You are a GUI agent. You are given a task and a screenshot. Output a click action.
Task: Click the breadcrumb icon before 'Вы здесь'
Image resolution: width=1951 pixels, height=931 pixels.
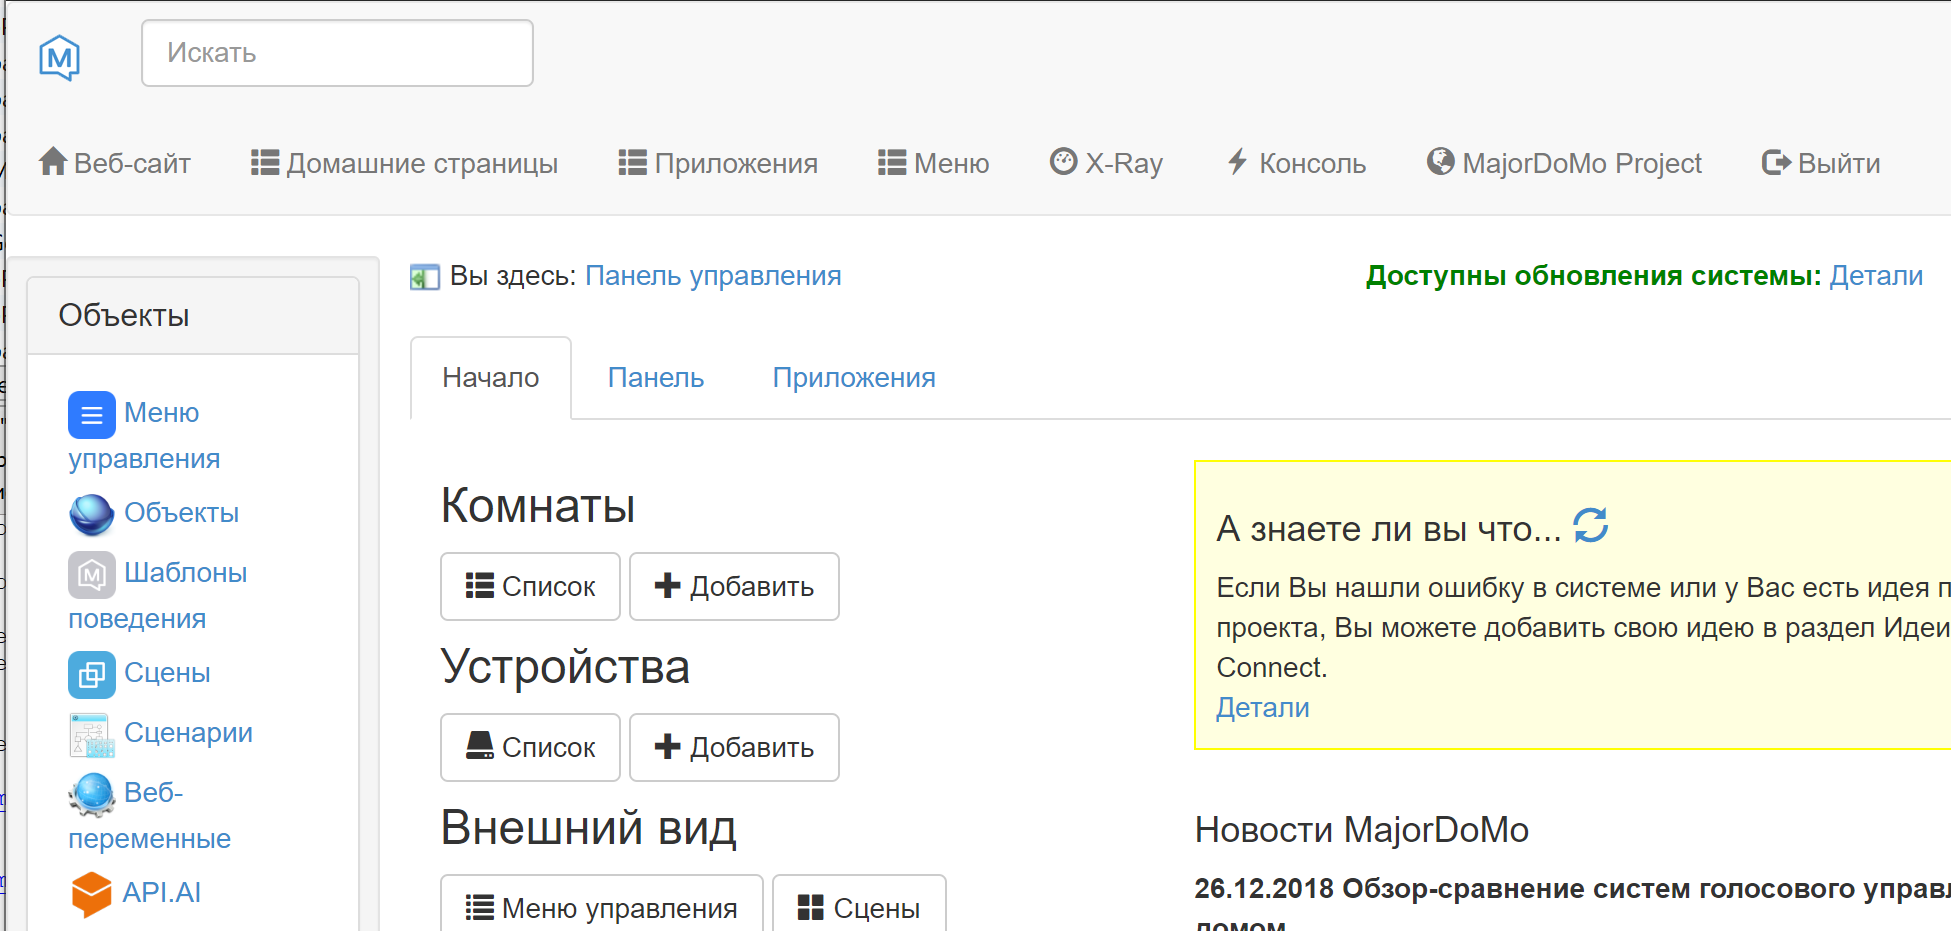tap(425, 277)
